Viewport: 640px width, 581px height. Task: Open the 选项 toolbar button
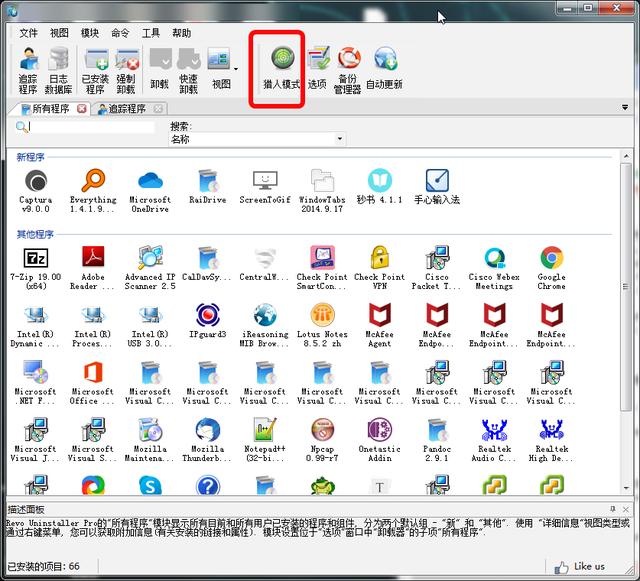318,67
